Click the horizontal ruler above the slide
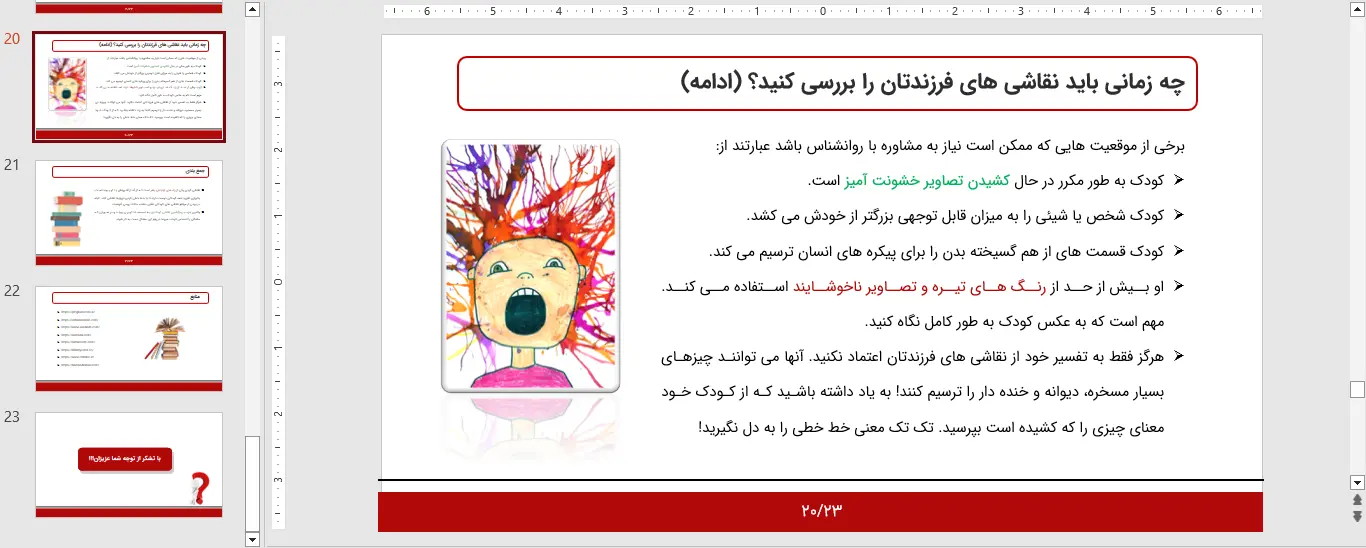The height and width of the screenshot is (548, 1366). (x=822, y=12)
